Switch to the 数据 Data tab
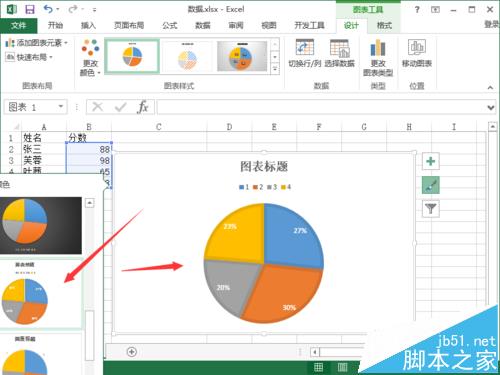500x375 pixels. (x=203, y=25)
